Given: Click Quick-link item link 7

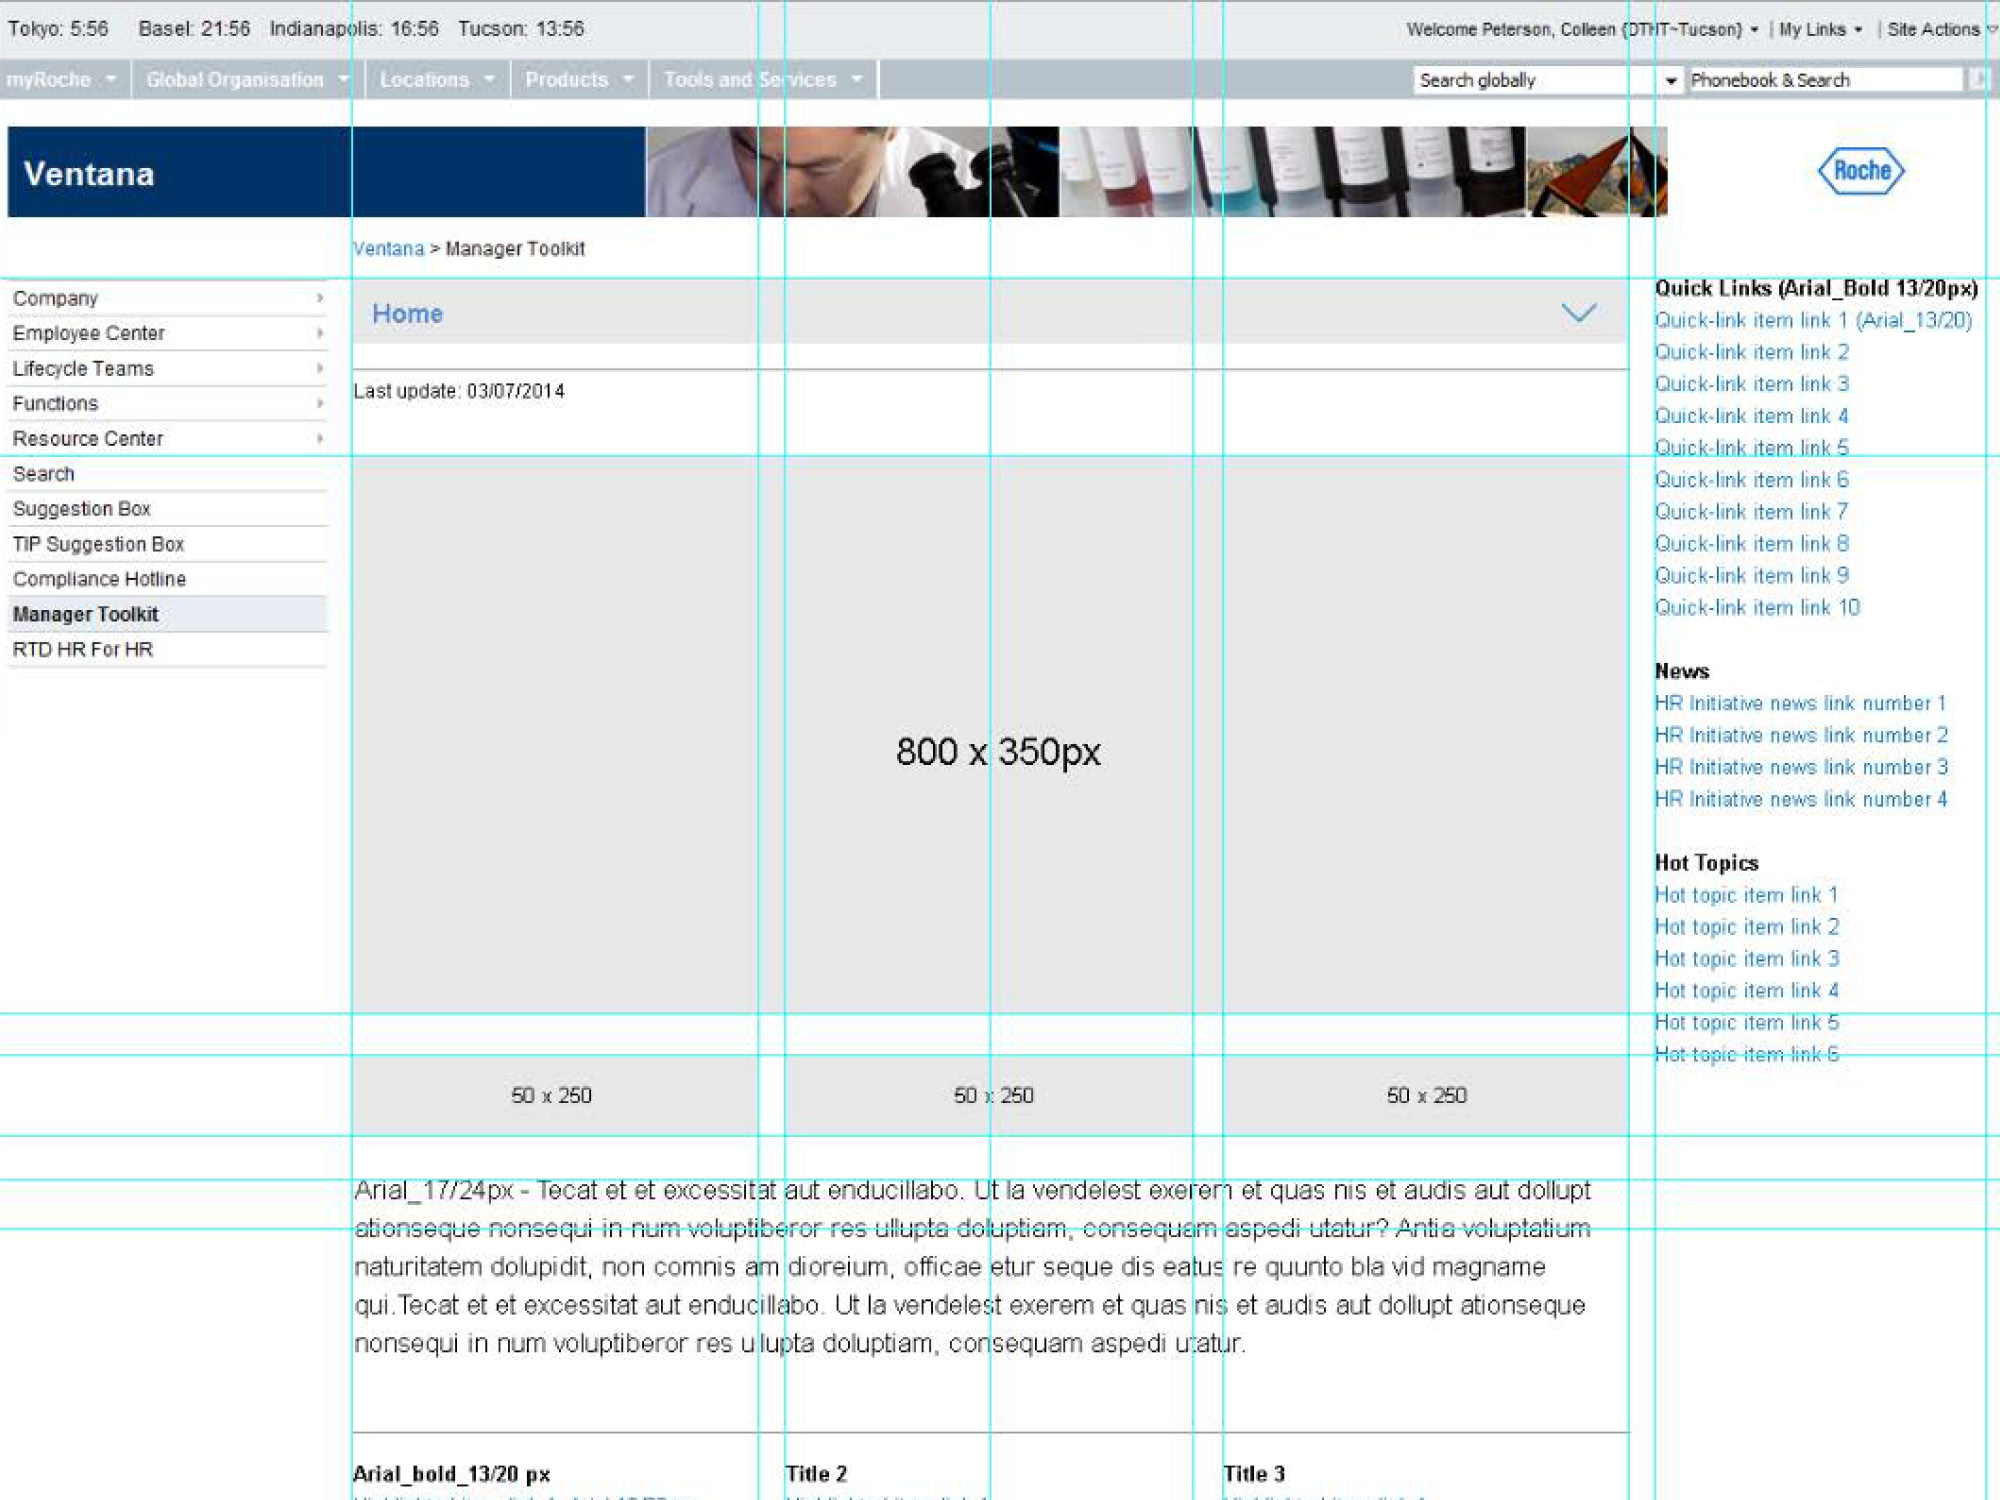Looking at the screenshot, I should (x=1751, y=512).
